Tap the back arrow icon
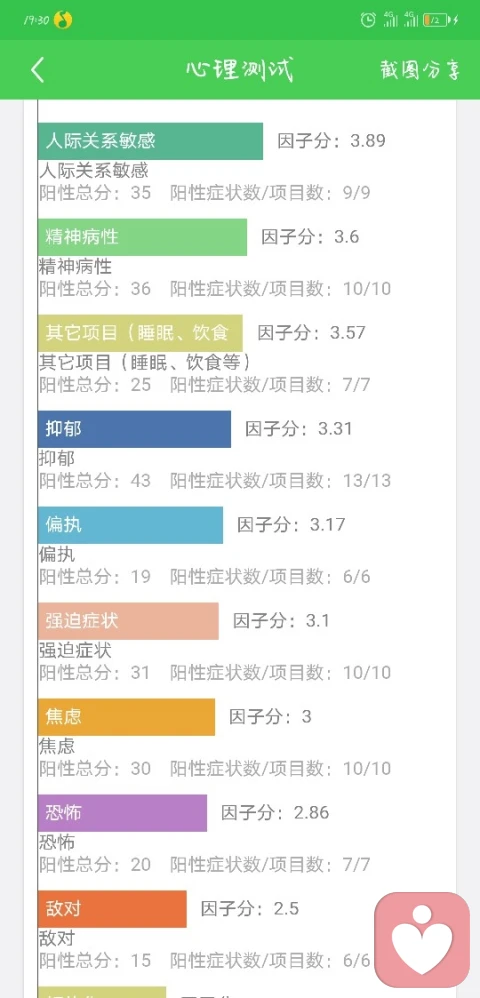480x998 pixels. tap(38, 70)
